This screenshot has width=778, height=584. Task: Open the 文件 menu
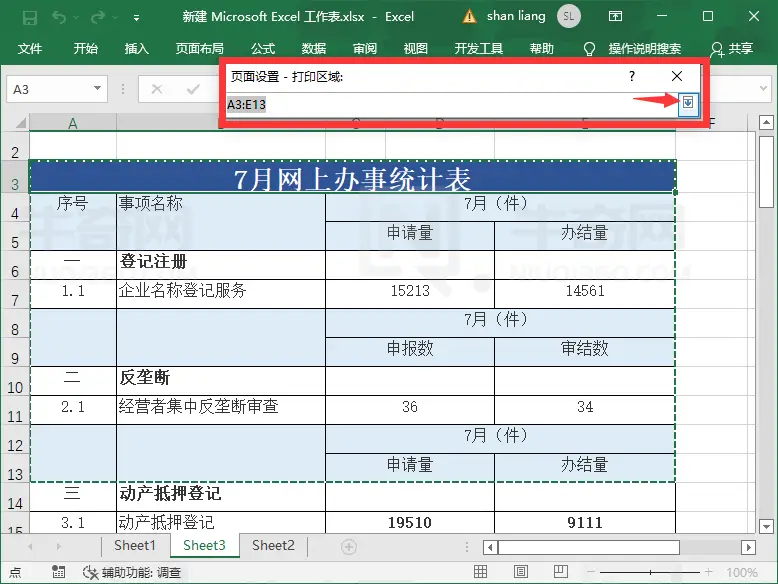pos(30,48)
